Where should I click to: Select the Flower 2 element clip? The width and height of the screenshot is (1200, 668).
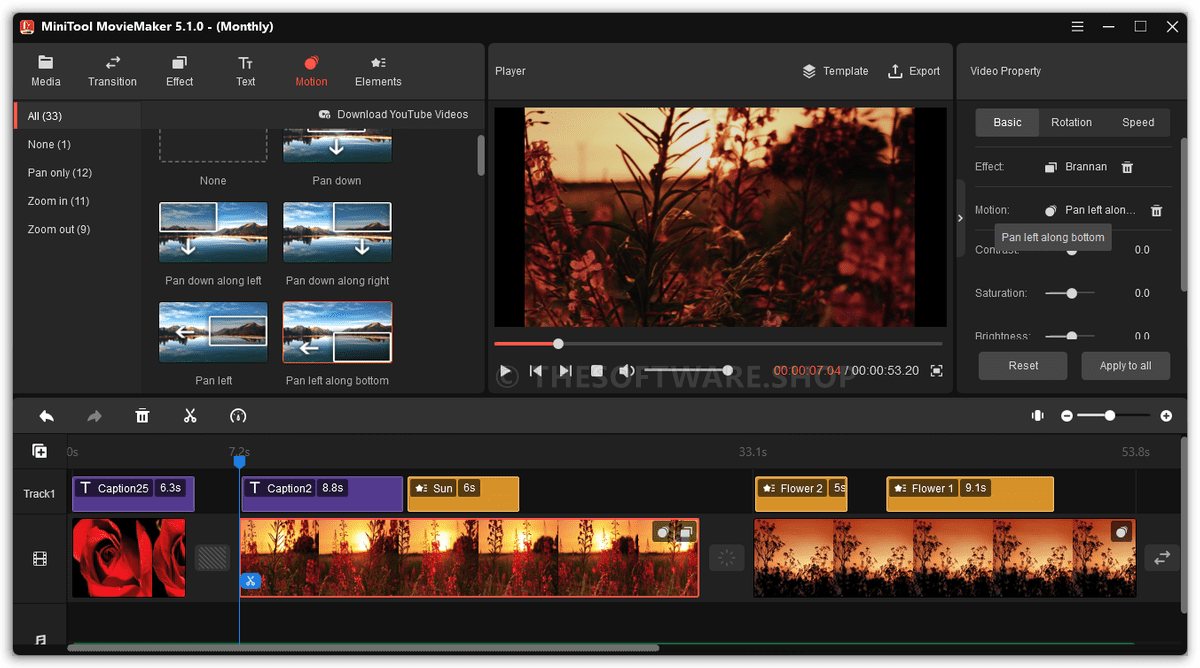[x=801, y=494]
